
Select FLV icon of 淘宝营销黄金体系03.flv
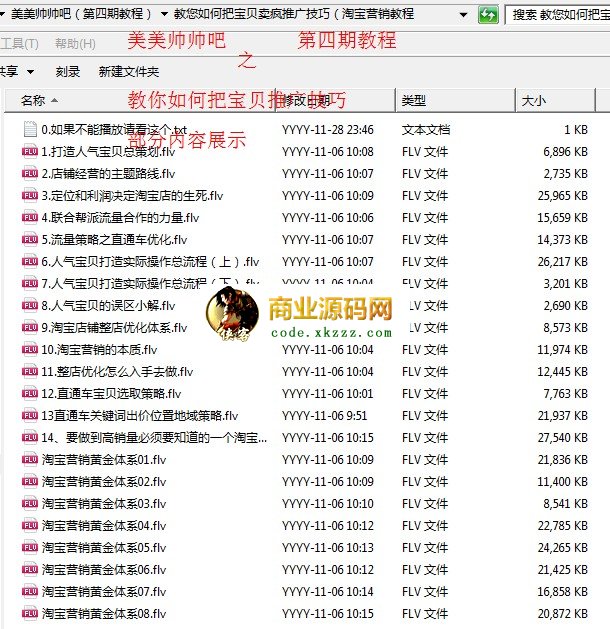30,503
